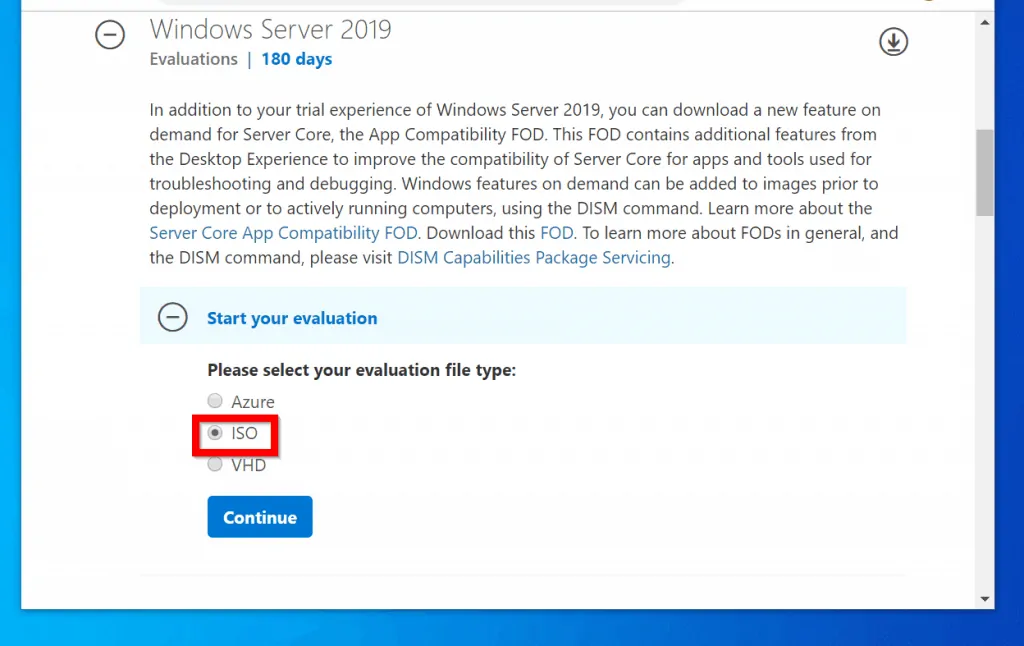Click the Evaluations label
This screenshot has width=1024, height=646.
coord(193,58)
